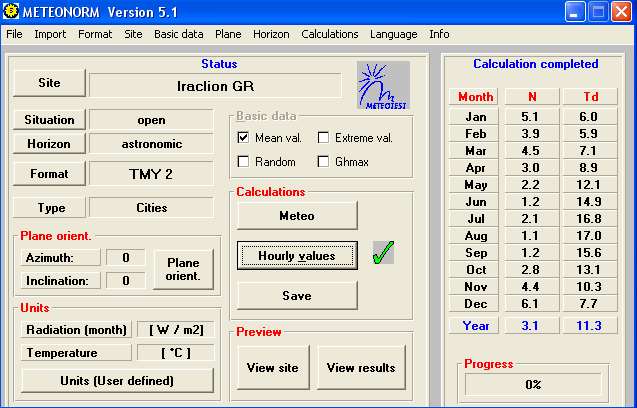Screen dimensions: 637x408
Task: Click the METEOTEST logo image
Action: tap(383, 85)
